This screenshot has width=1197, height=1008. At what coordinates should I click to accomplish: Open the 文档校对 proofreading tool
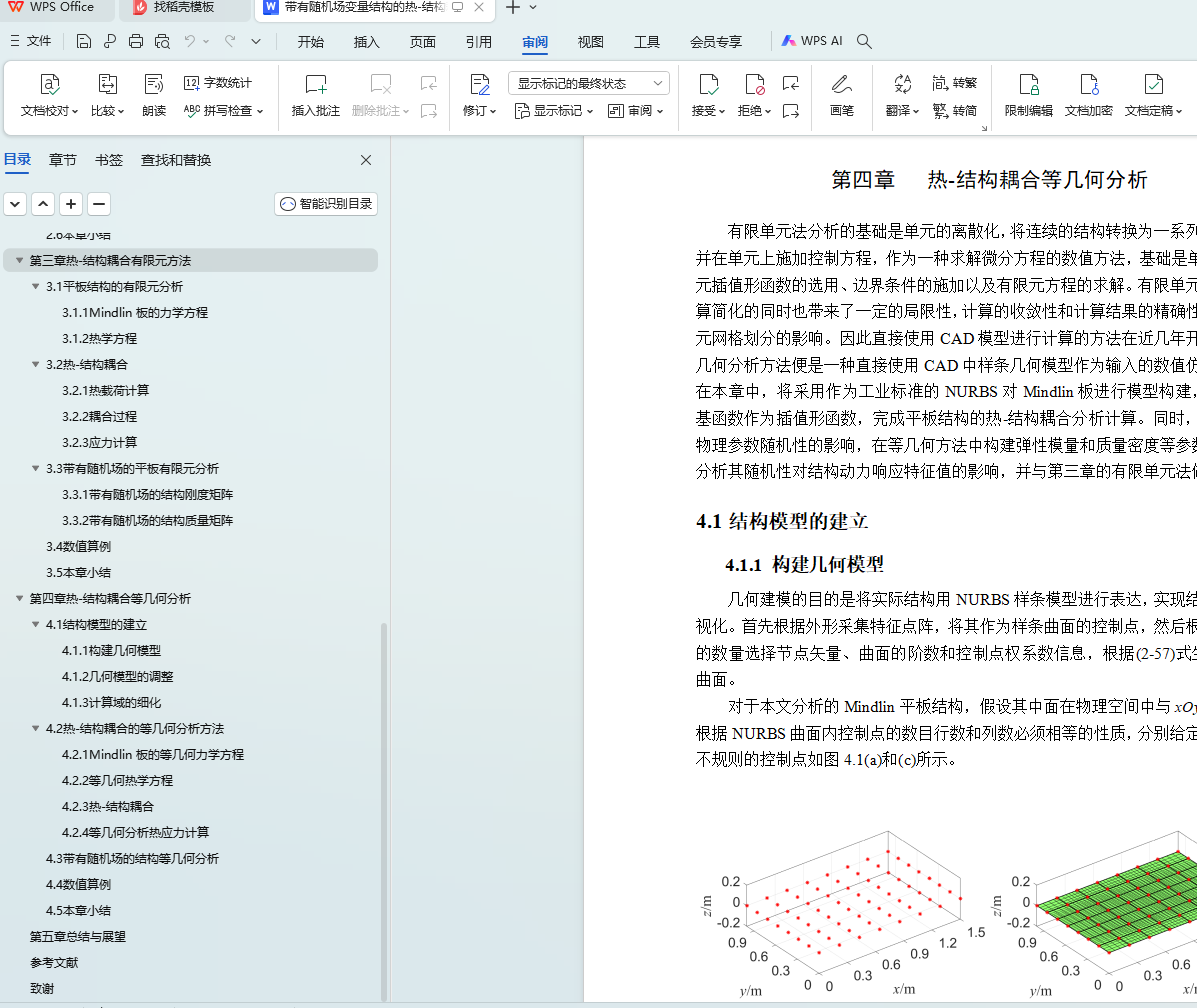pos(49,95)
